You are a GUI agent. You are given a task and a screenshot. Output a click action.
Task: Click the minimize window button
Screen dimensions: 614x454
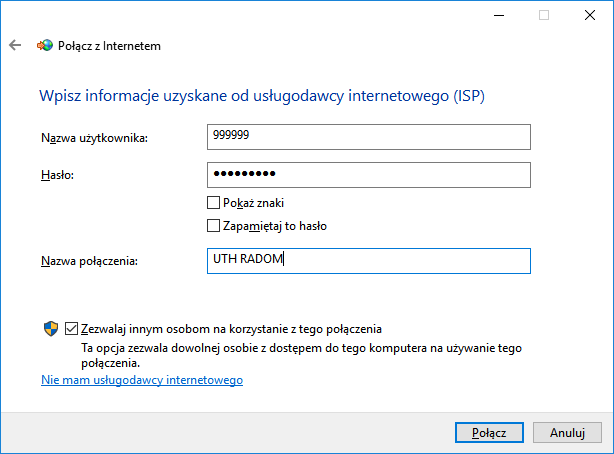(498, 15)
